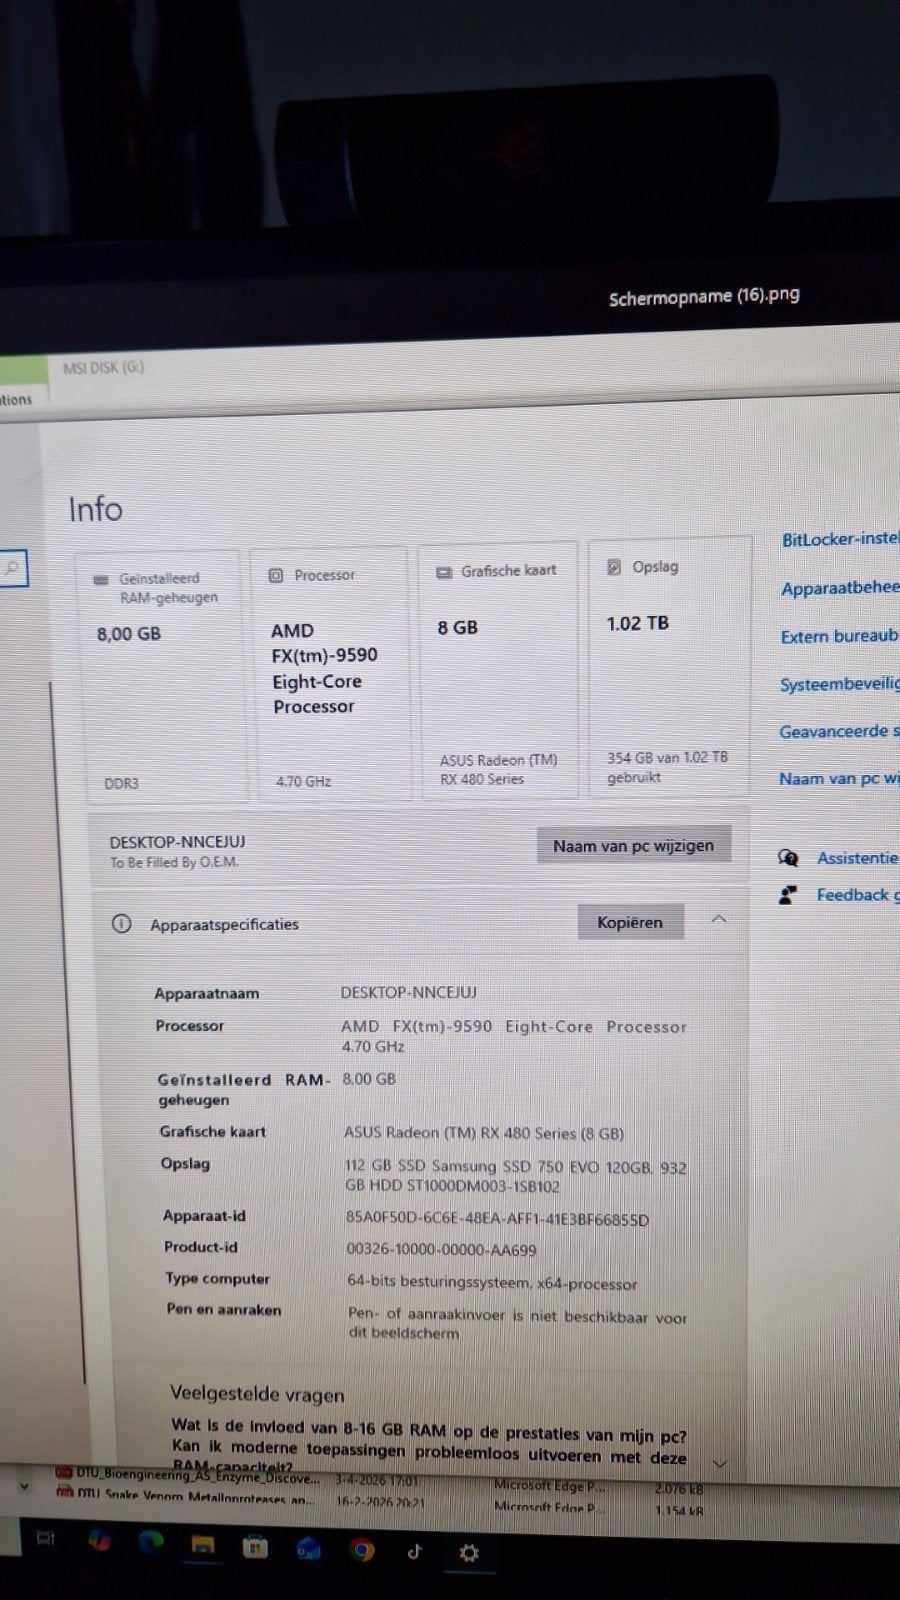Click the DDR3 label on RAM card
The width and height of the screenshot is (900, 1600).
click(x=121, y=783)
